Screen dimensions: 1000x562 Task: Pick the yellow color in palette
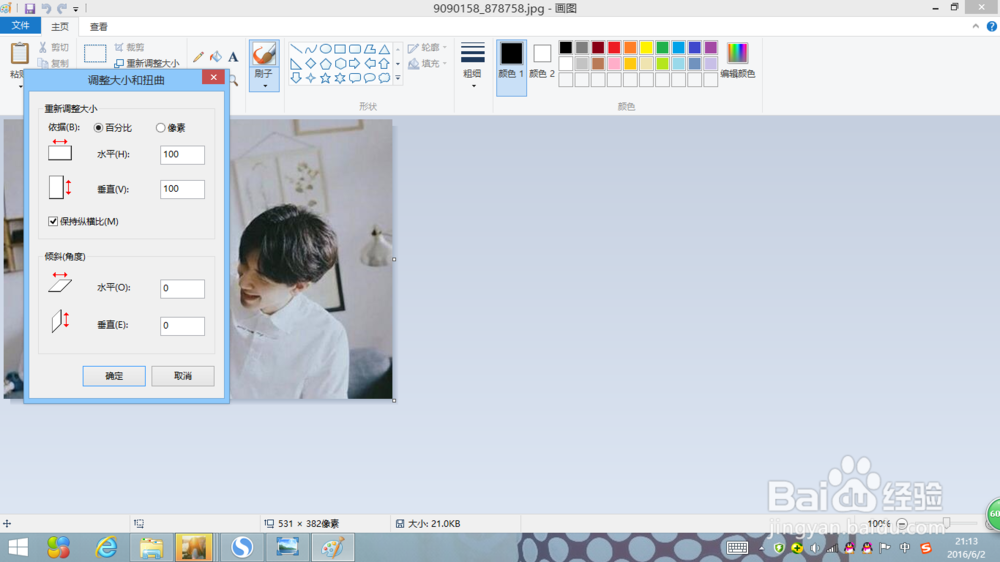646,48
